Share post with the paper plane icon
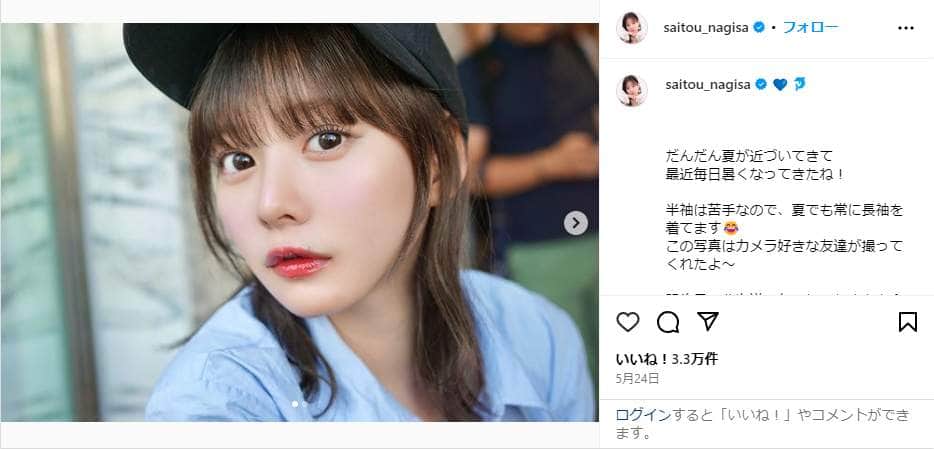Image resolution: width=934 pixels, height=449 pixels. 708,322
